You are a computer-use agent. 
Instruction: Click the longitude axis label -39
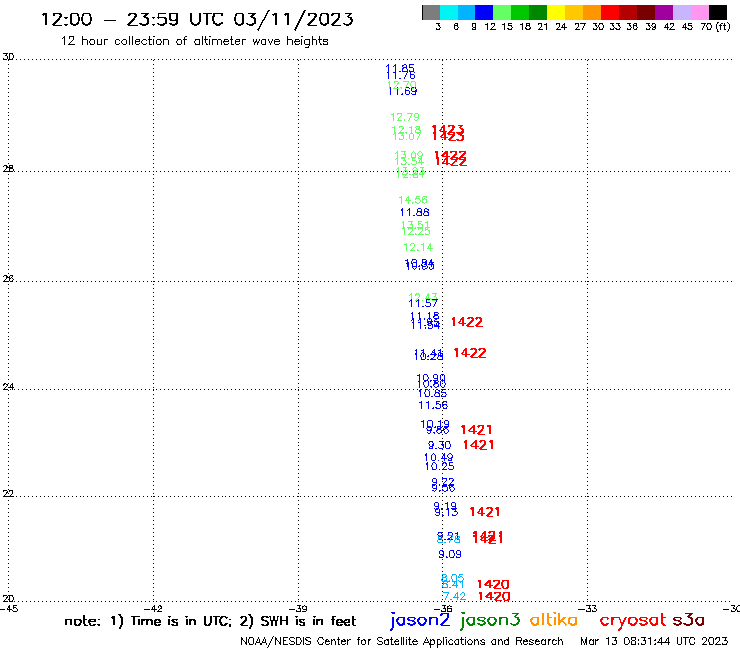click(x=298, y=609)
